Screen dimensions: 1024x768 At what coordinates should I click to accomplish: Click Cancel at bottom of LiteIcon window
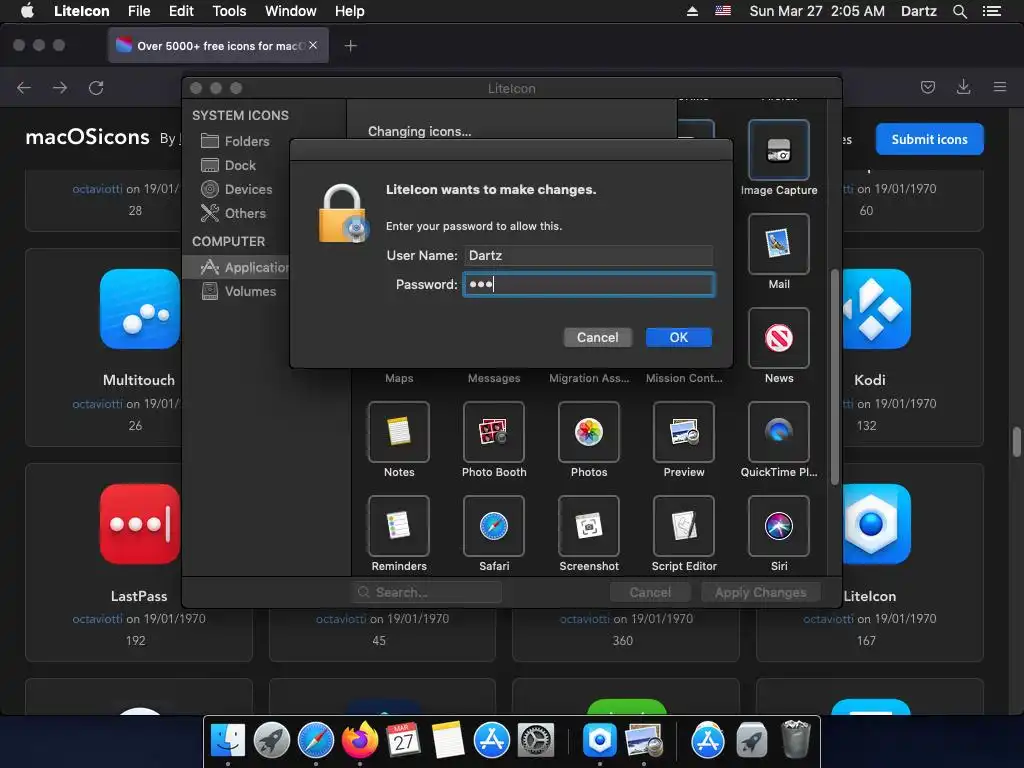pyautogui.click(x=650, y=592)
